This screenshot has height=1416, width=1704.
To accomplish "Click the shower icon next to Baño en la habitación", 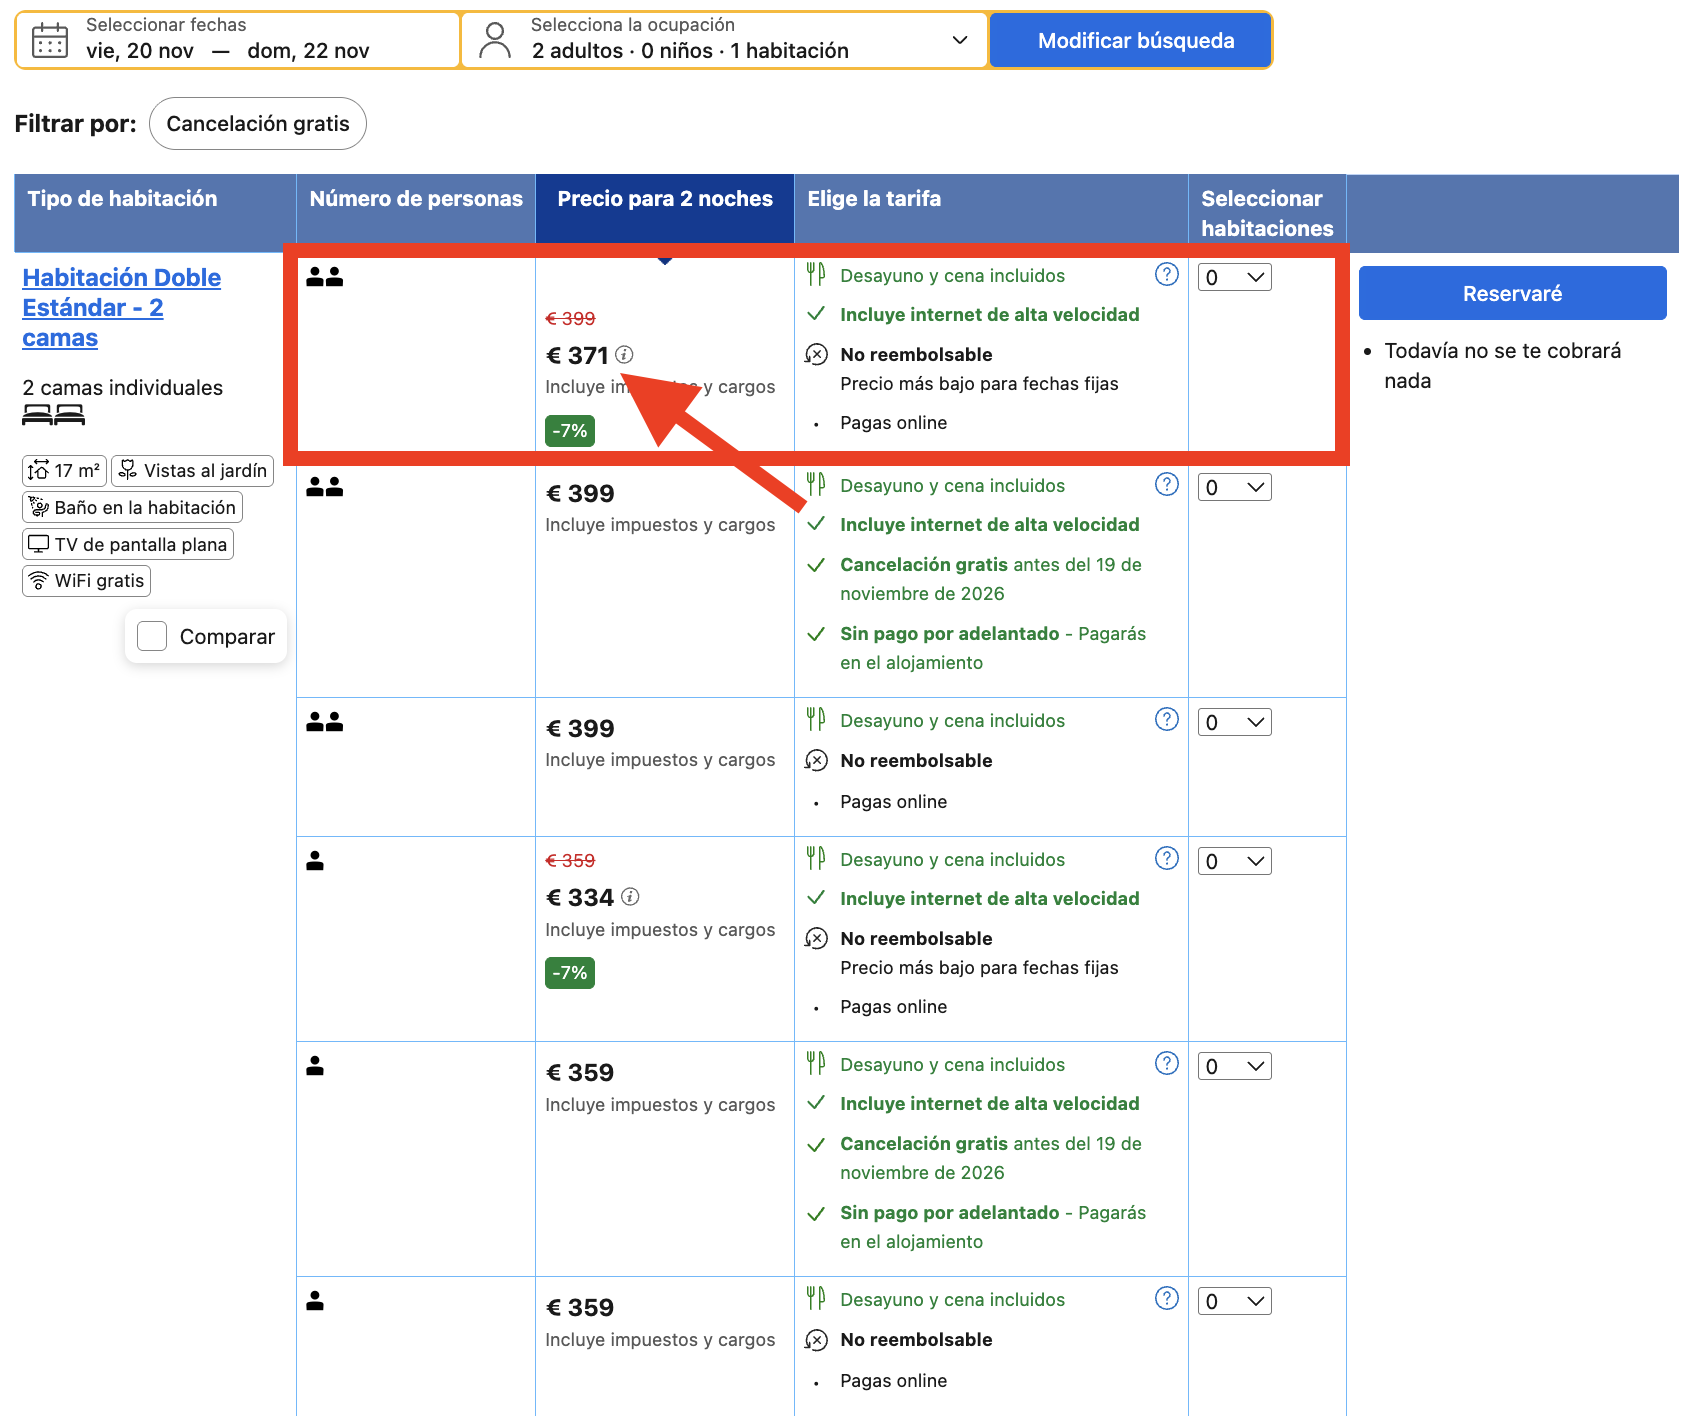I will click(39, 507).
